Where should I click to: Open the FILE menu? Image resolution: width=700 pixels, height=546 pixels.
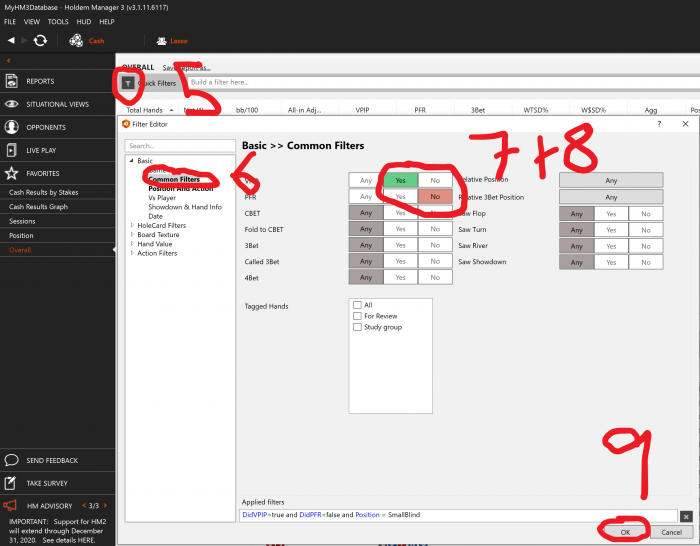pyautogui.click(x=10, y=21)
